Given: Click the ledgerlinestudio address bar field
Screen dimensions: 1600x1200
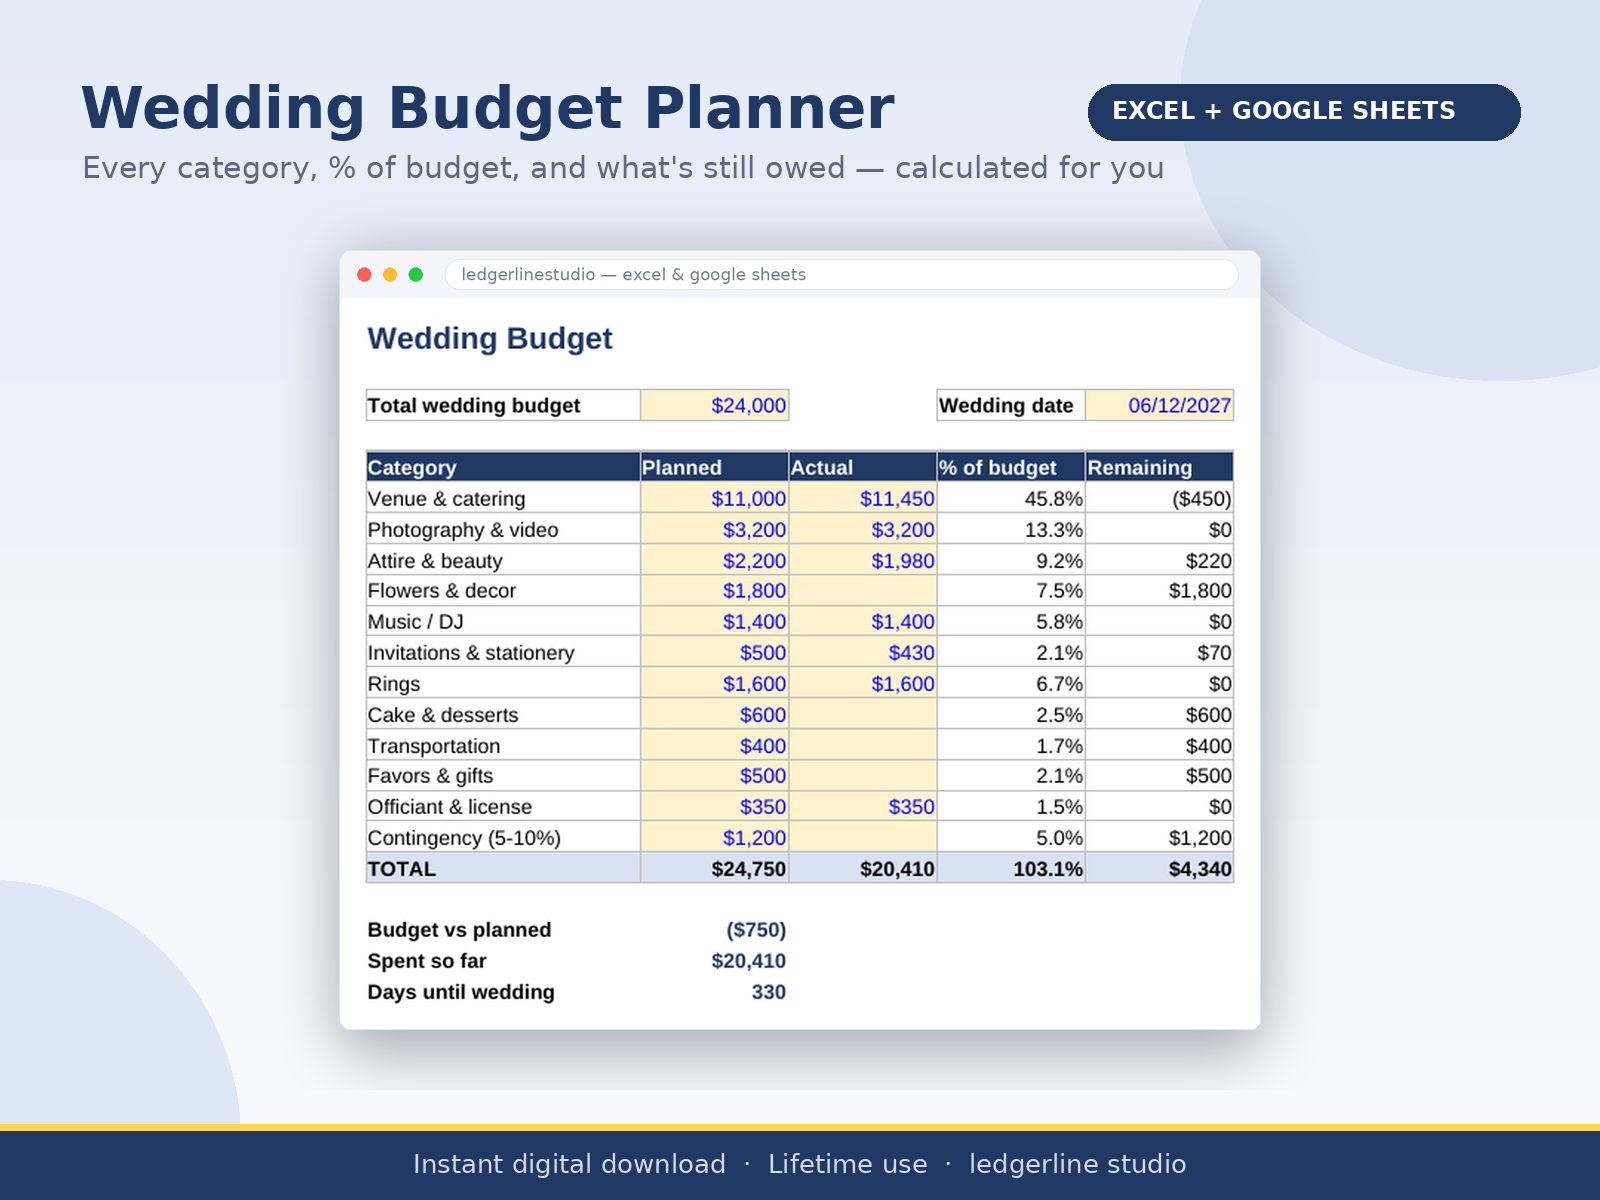Looking at the screenshot, I should click(x=841, y=275).
